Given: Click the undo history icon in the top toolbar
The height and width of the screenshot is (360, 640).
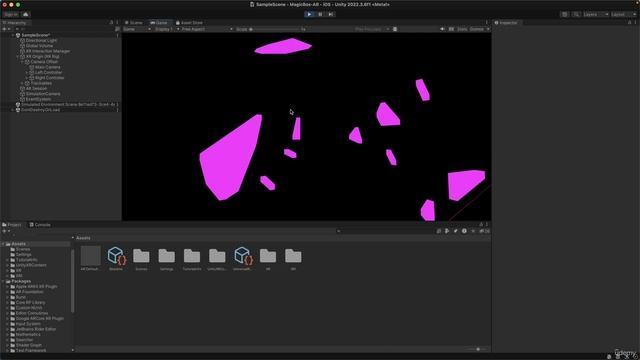Looking at the screenshot, I should (x=564, y=14).
